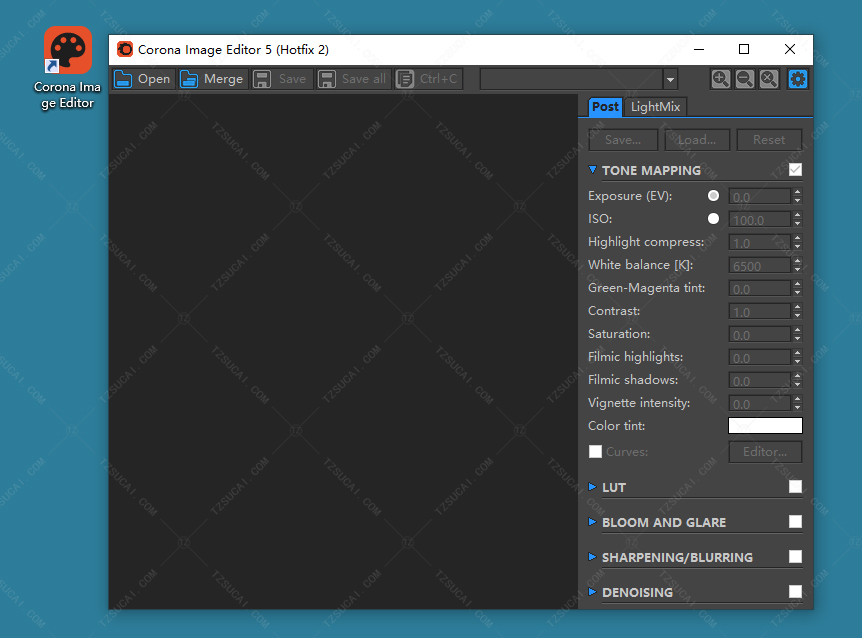862x638 pixels.
Task: Click the Vignette intensity value field
Action: (760, 404)
